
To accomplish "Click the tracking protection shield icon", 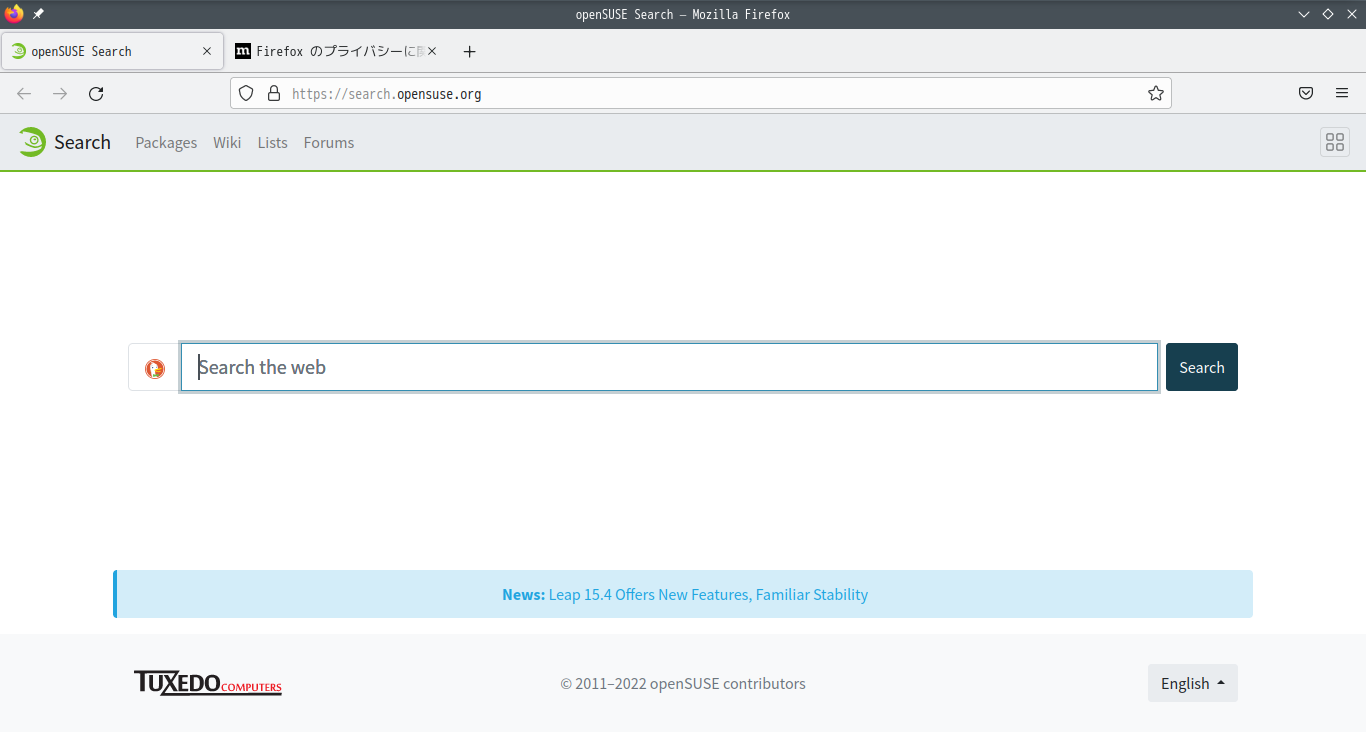I will coord(246,93).
